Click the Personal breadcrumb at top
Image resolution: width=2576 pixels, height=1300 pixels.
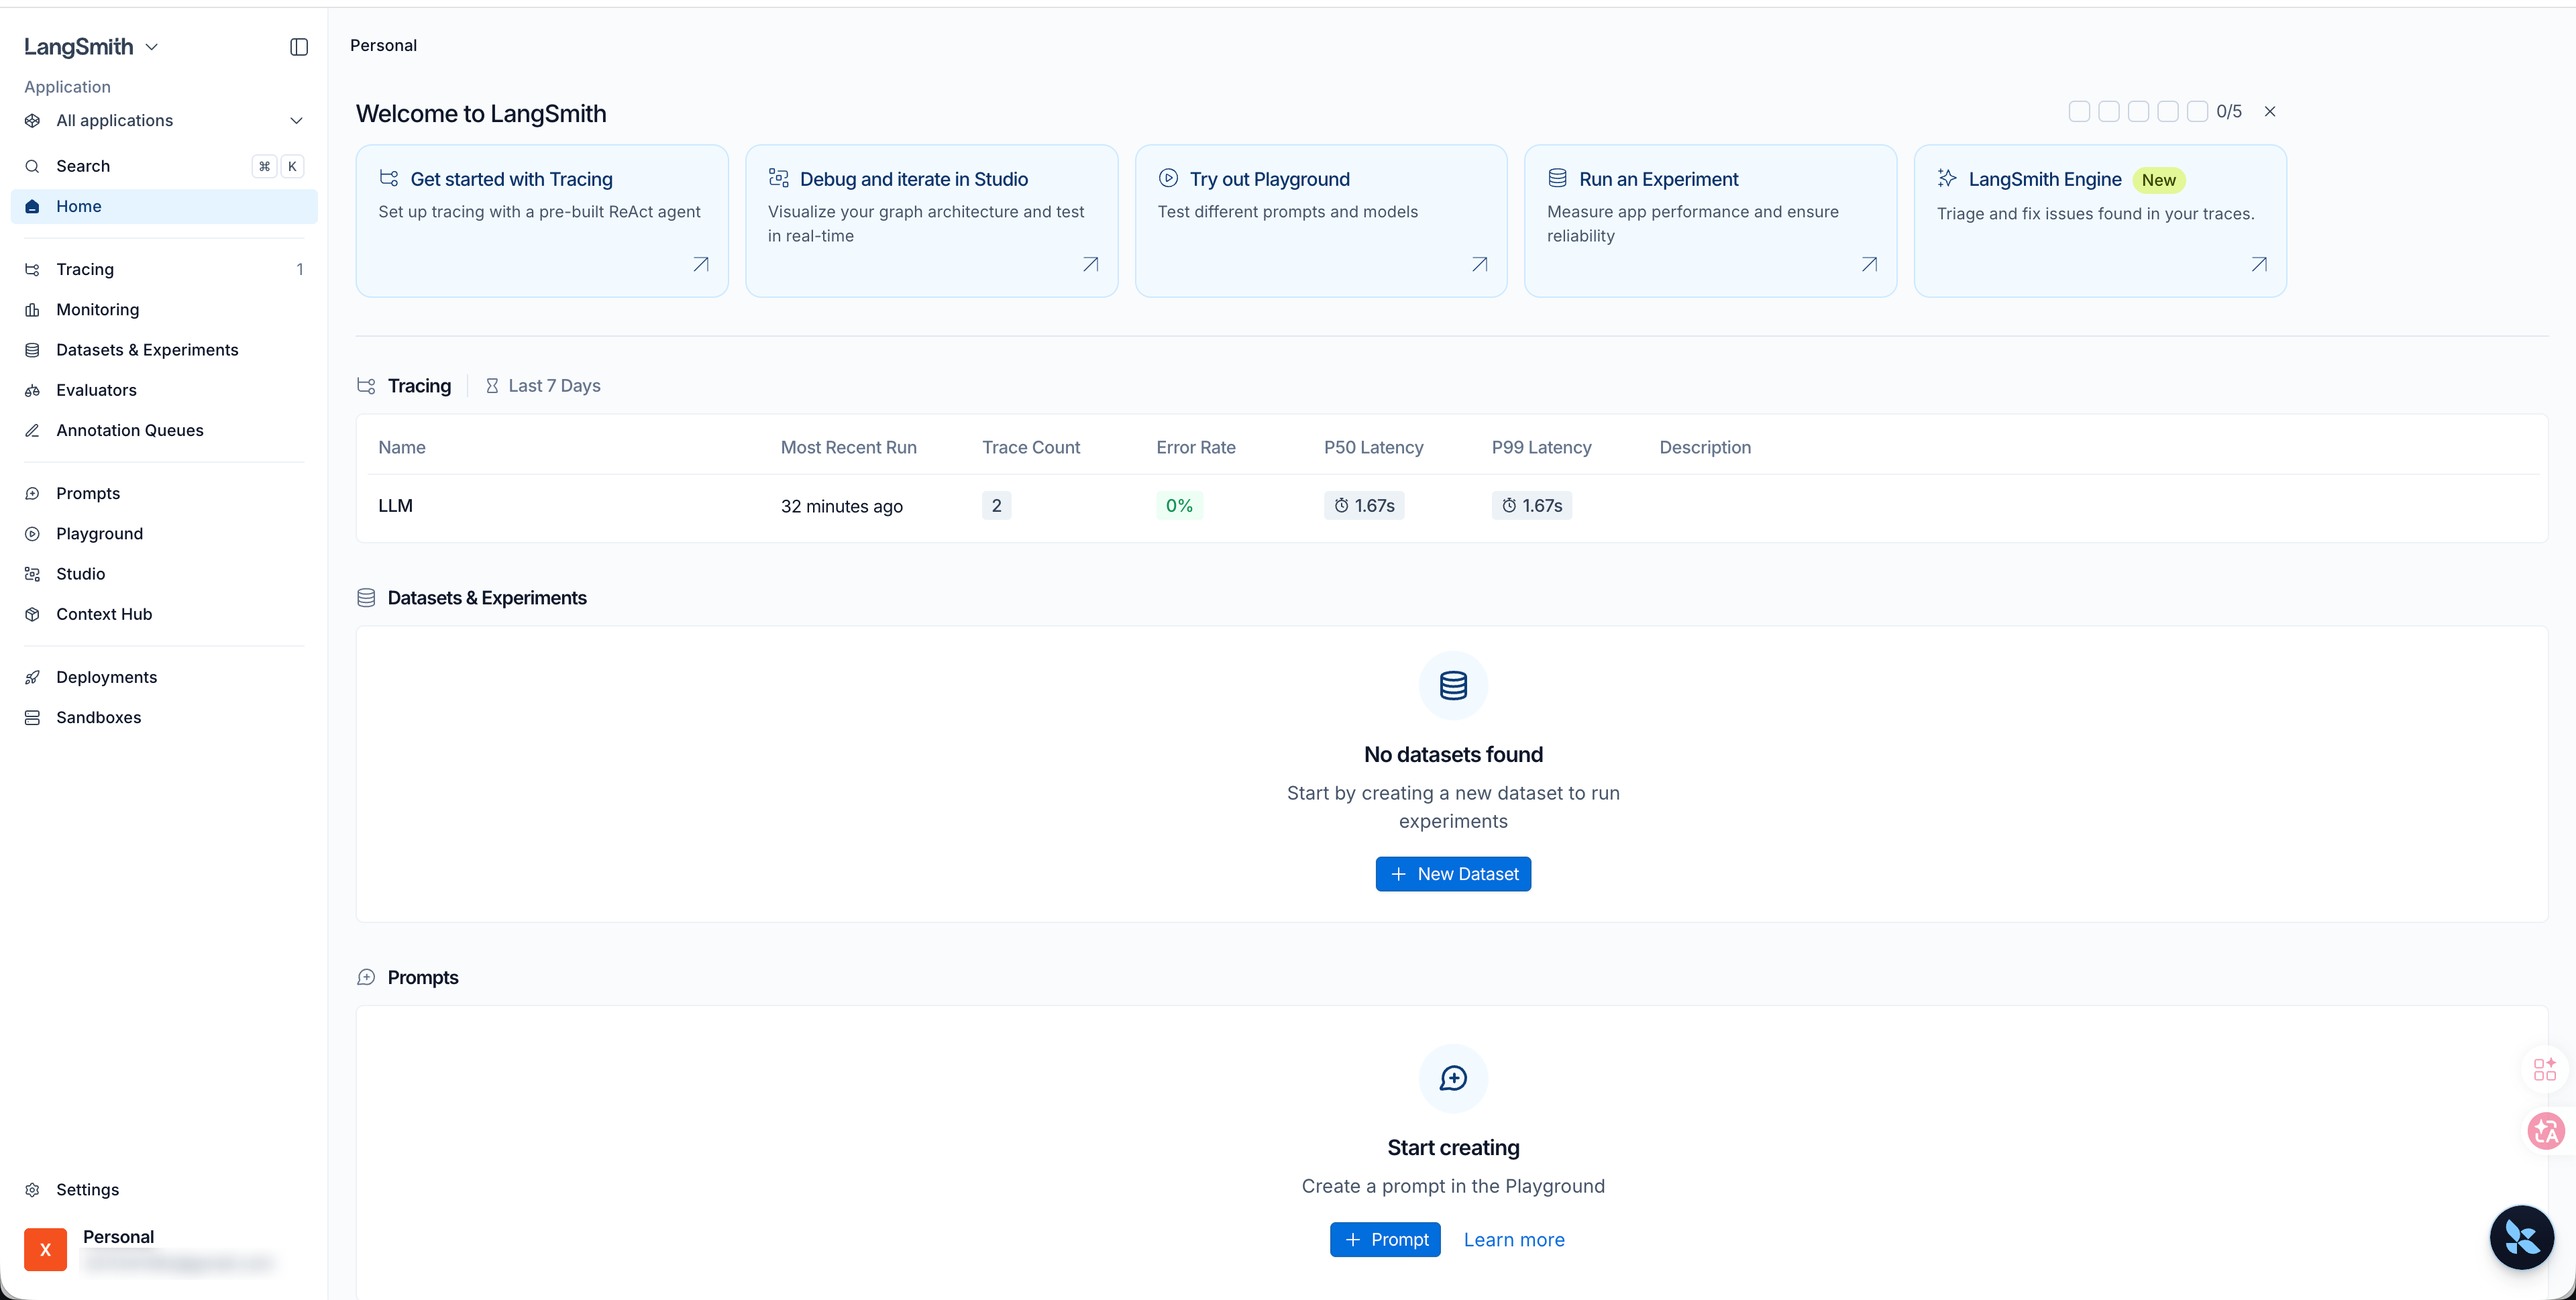pyautogui.click(x=384, y=45)
